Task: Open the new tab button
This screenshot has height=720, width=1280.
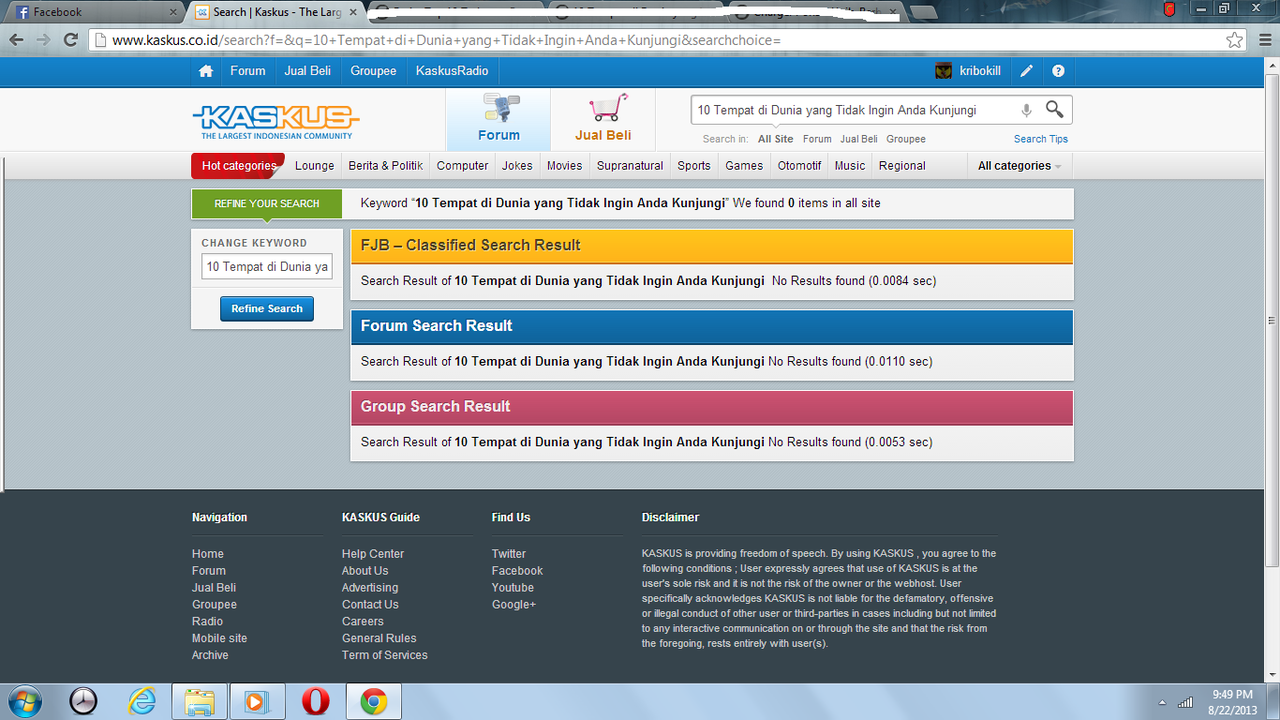Action: [922, 12]
